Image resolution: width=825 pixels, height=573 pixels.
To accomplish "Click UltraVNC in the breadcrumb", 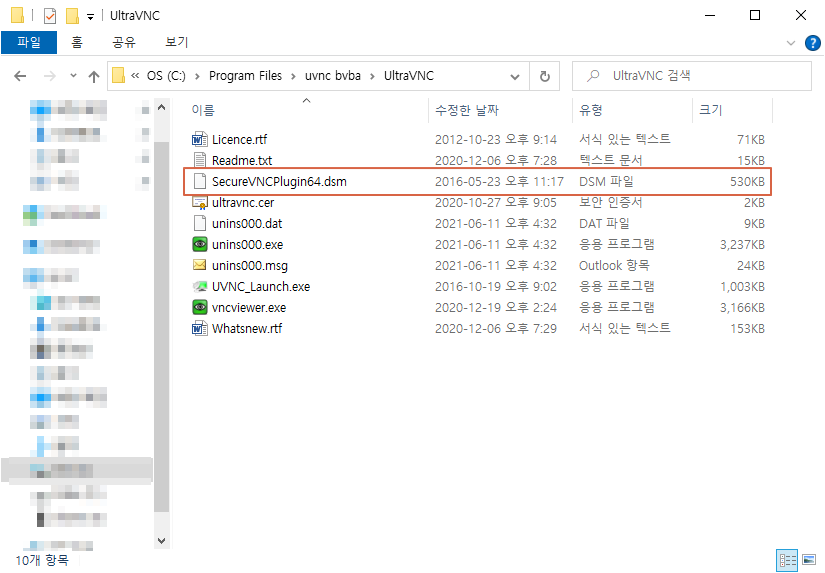I will [409, 76].
